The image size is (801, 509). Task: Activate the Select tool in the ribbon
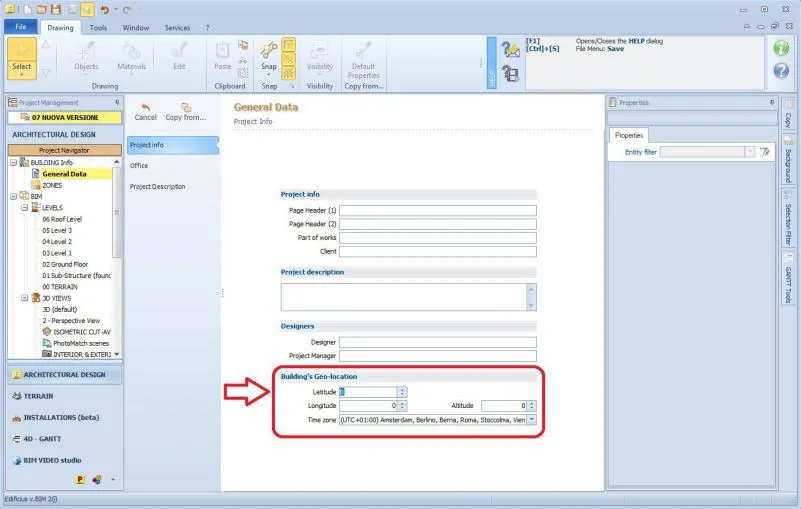click(21, 57)
